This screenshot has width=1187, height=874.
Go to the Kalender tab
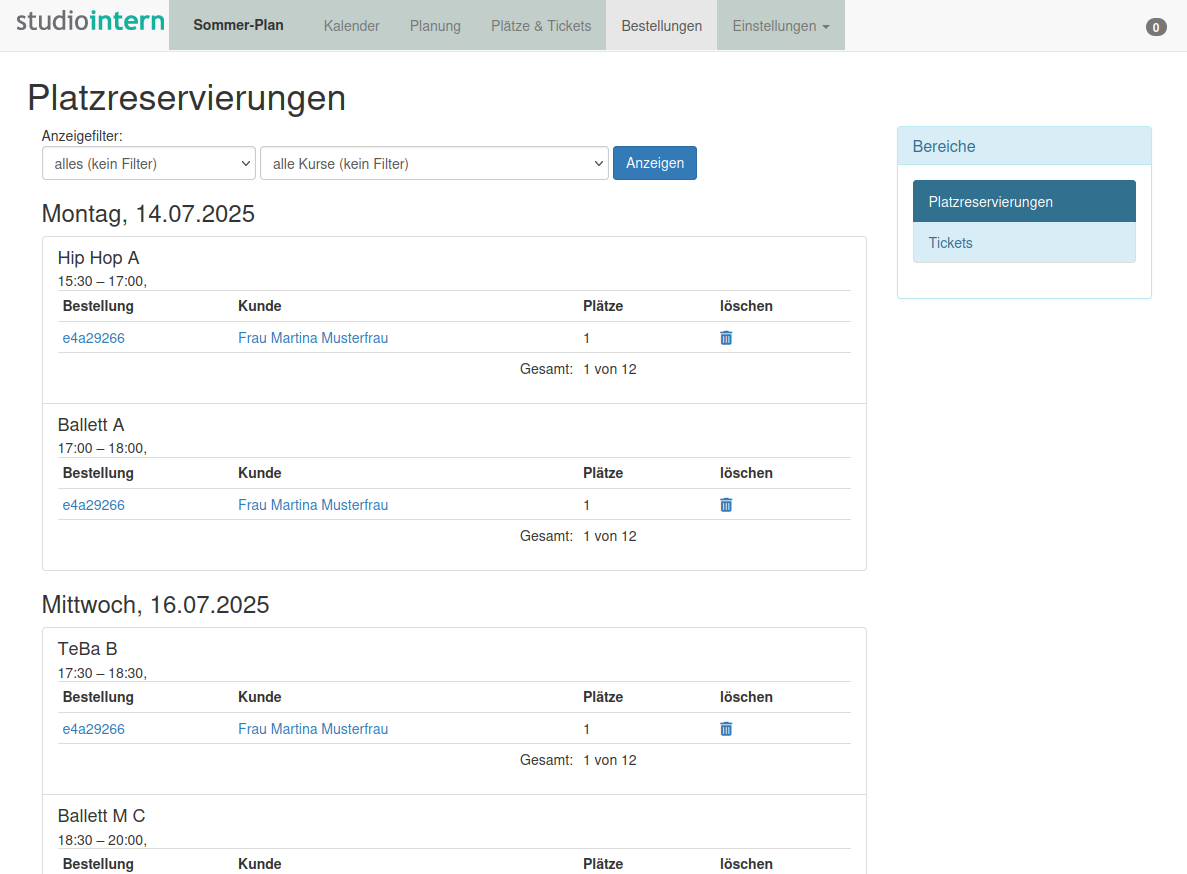(351, 26)
